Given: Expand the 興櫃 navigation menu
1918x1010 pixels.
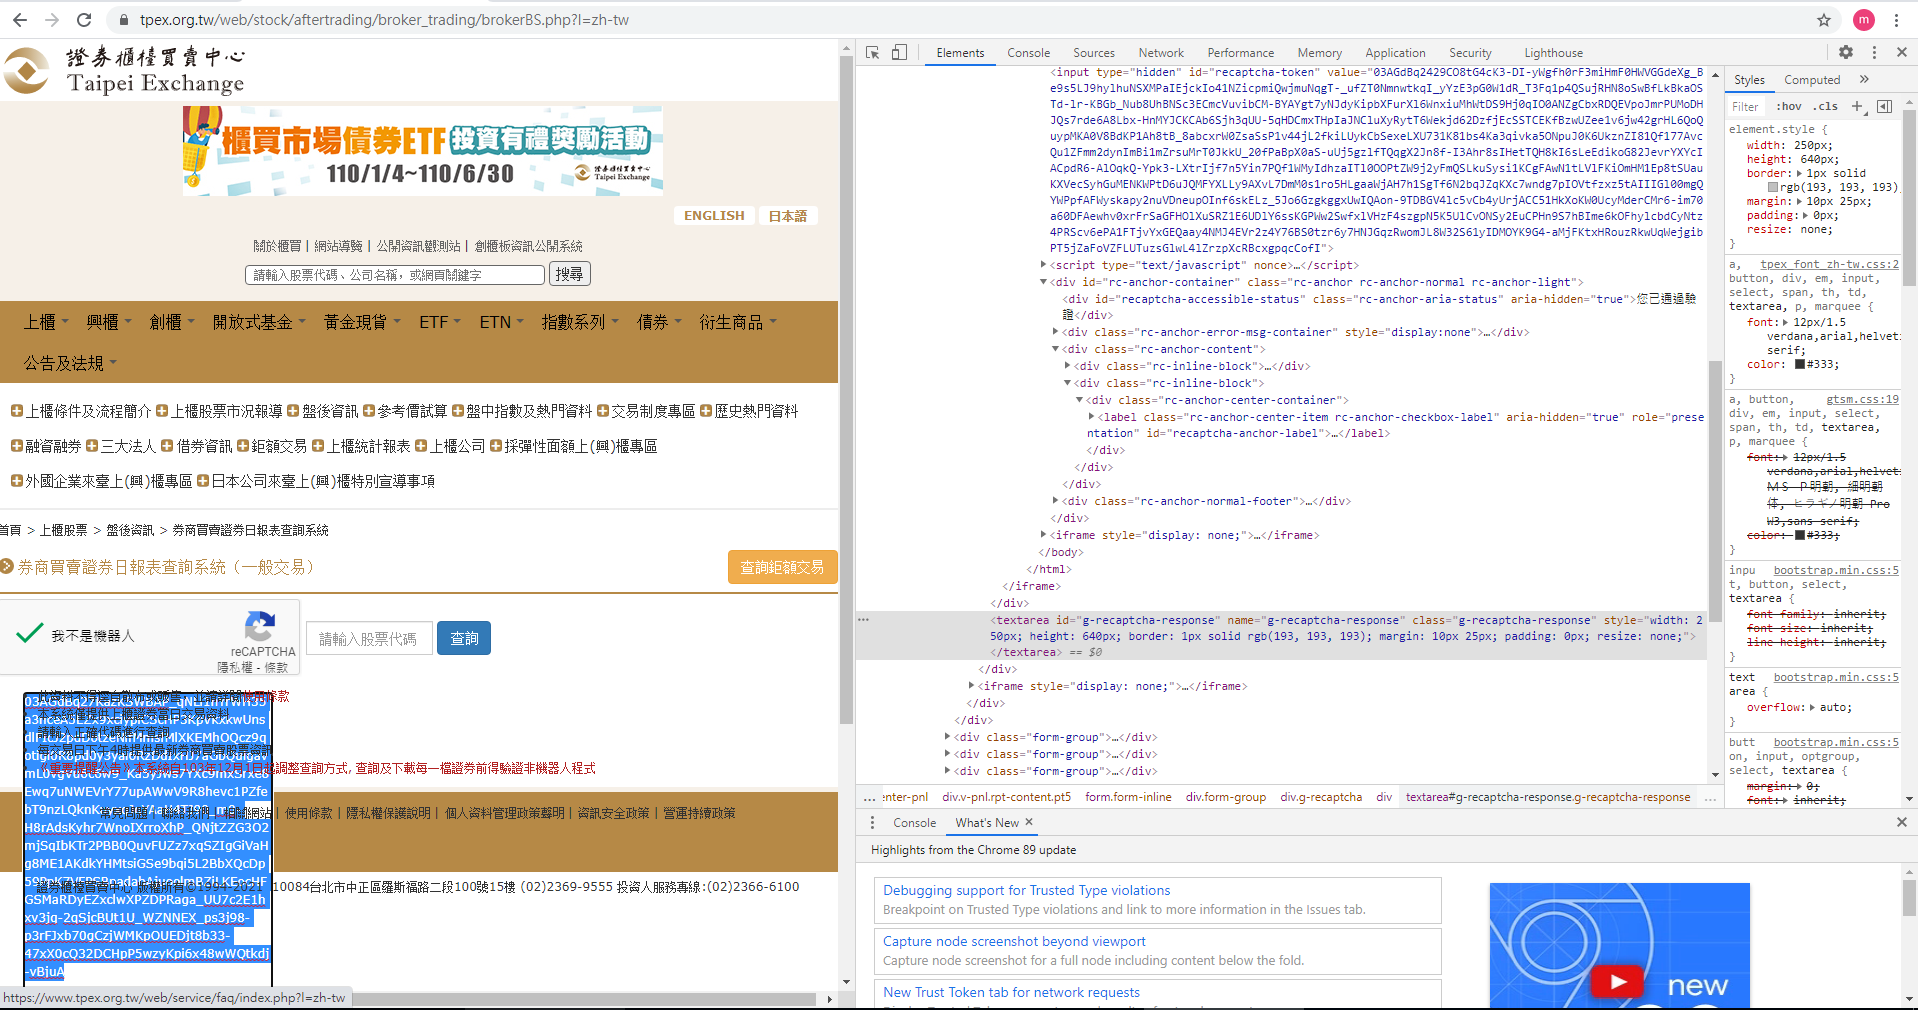Looking at the screenshot, I should click(x=108, y=322).
